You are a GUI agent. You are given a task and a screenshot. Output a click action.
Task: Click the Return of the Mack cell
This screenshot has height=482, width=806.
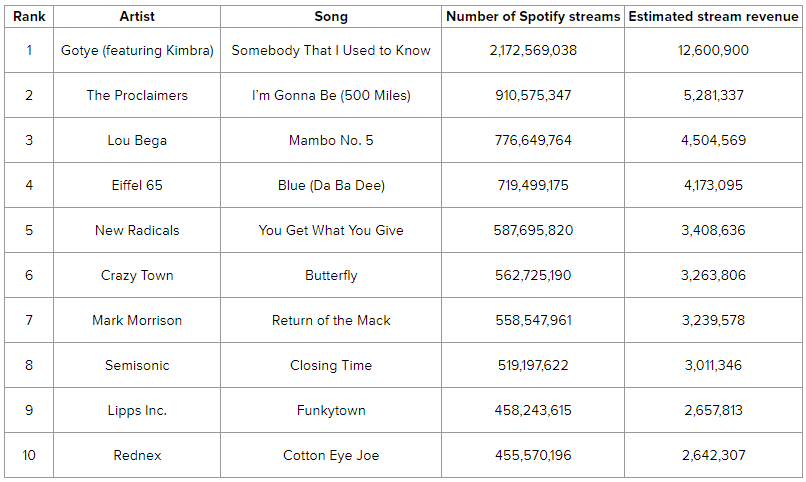coord(331,320)
